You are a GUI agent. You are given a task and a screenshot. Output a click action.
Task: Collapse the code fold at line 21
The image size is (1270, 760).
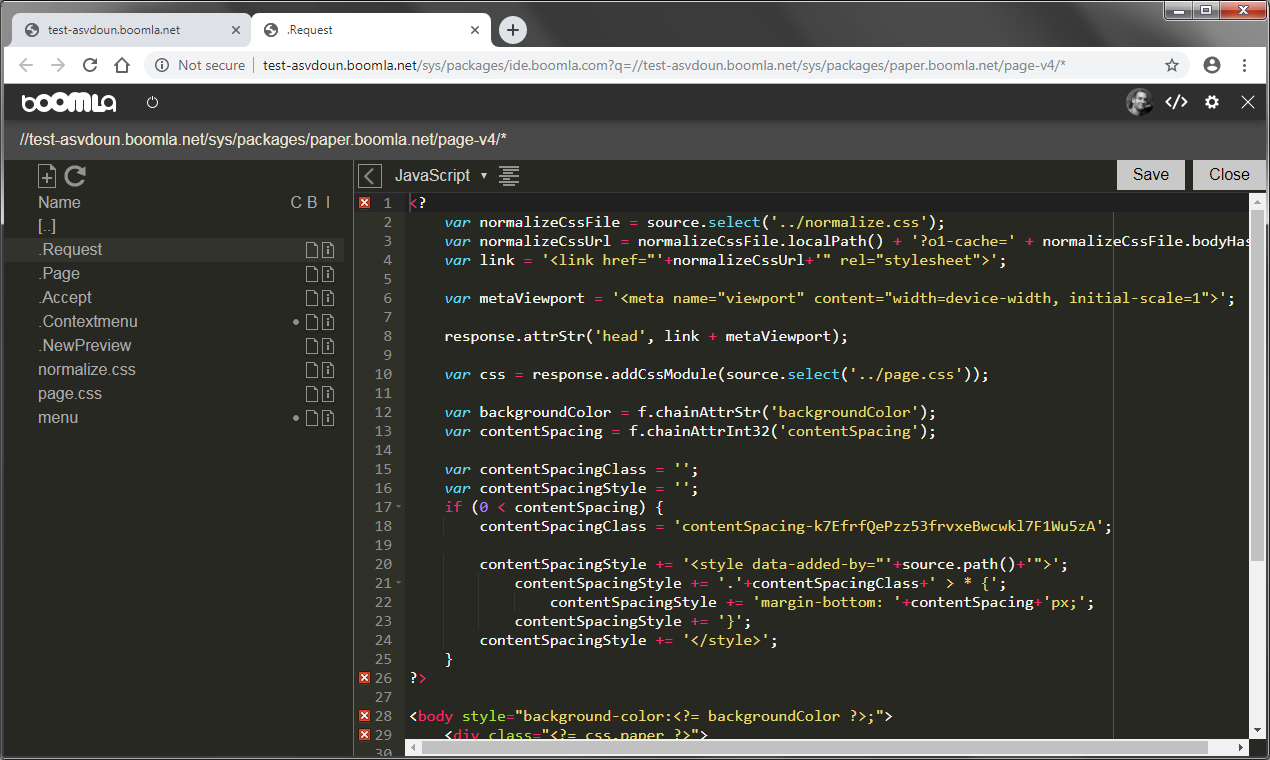click(x=399, y=583)
